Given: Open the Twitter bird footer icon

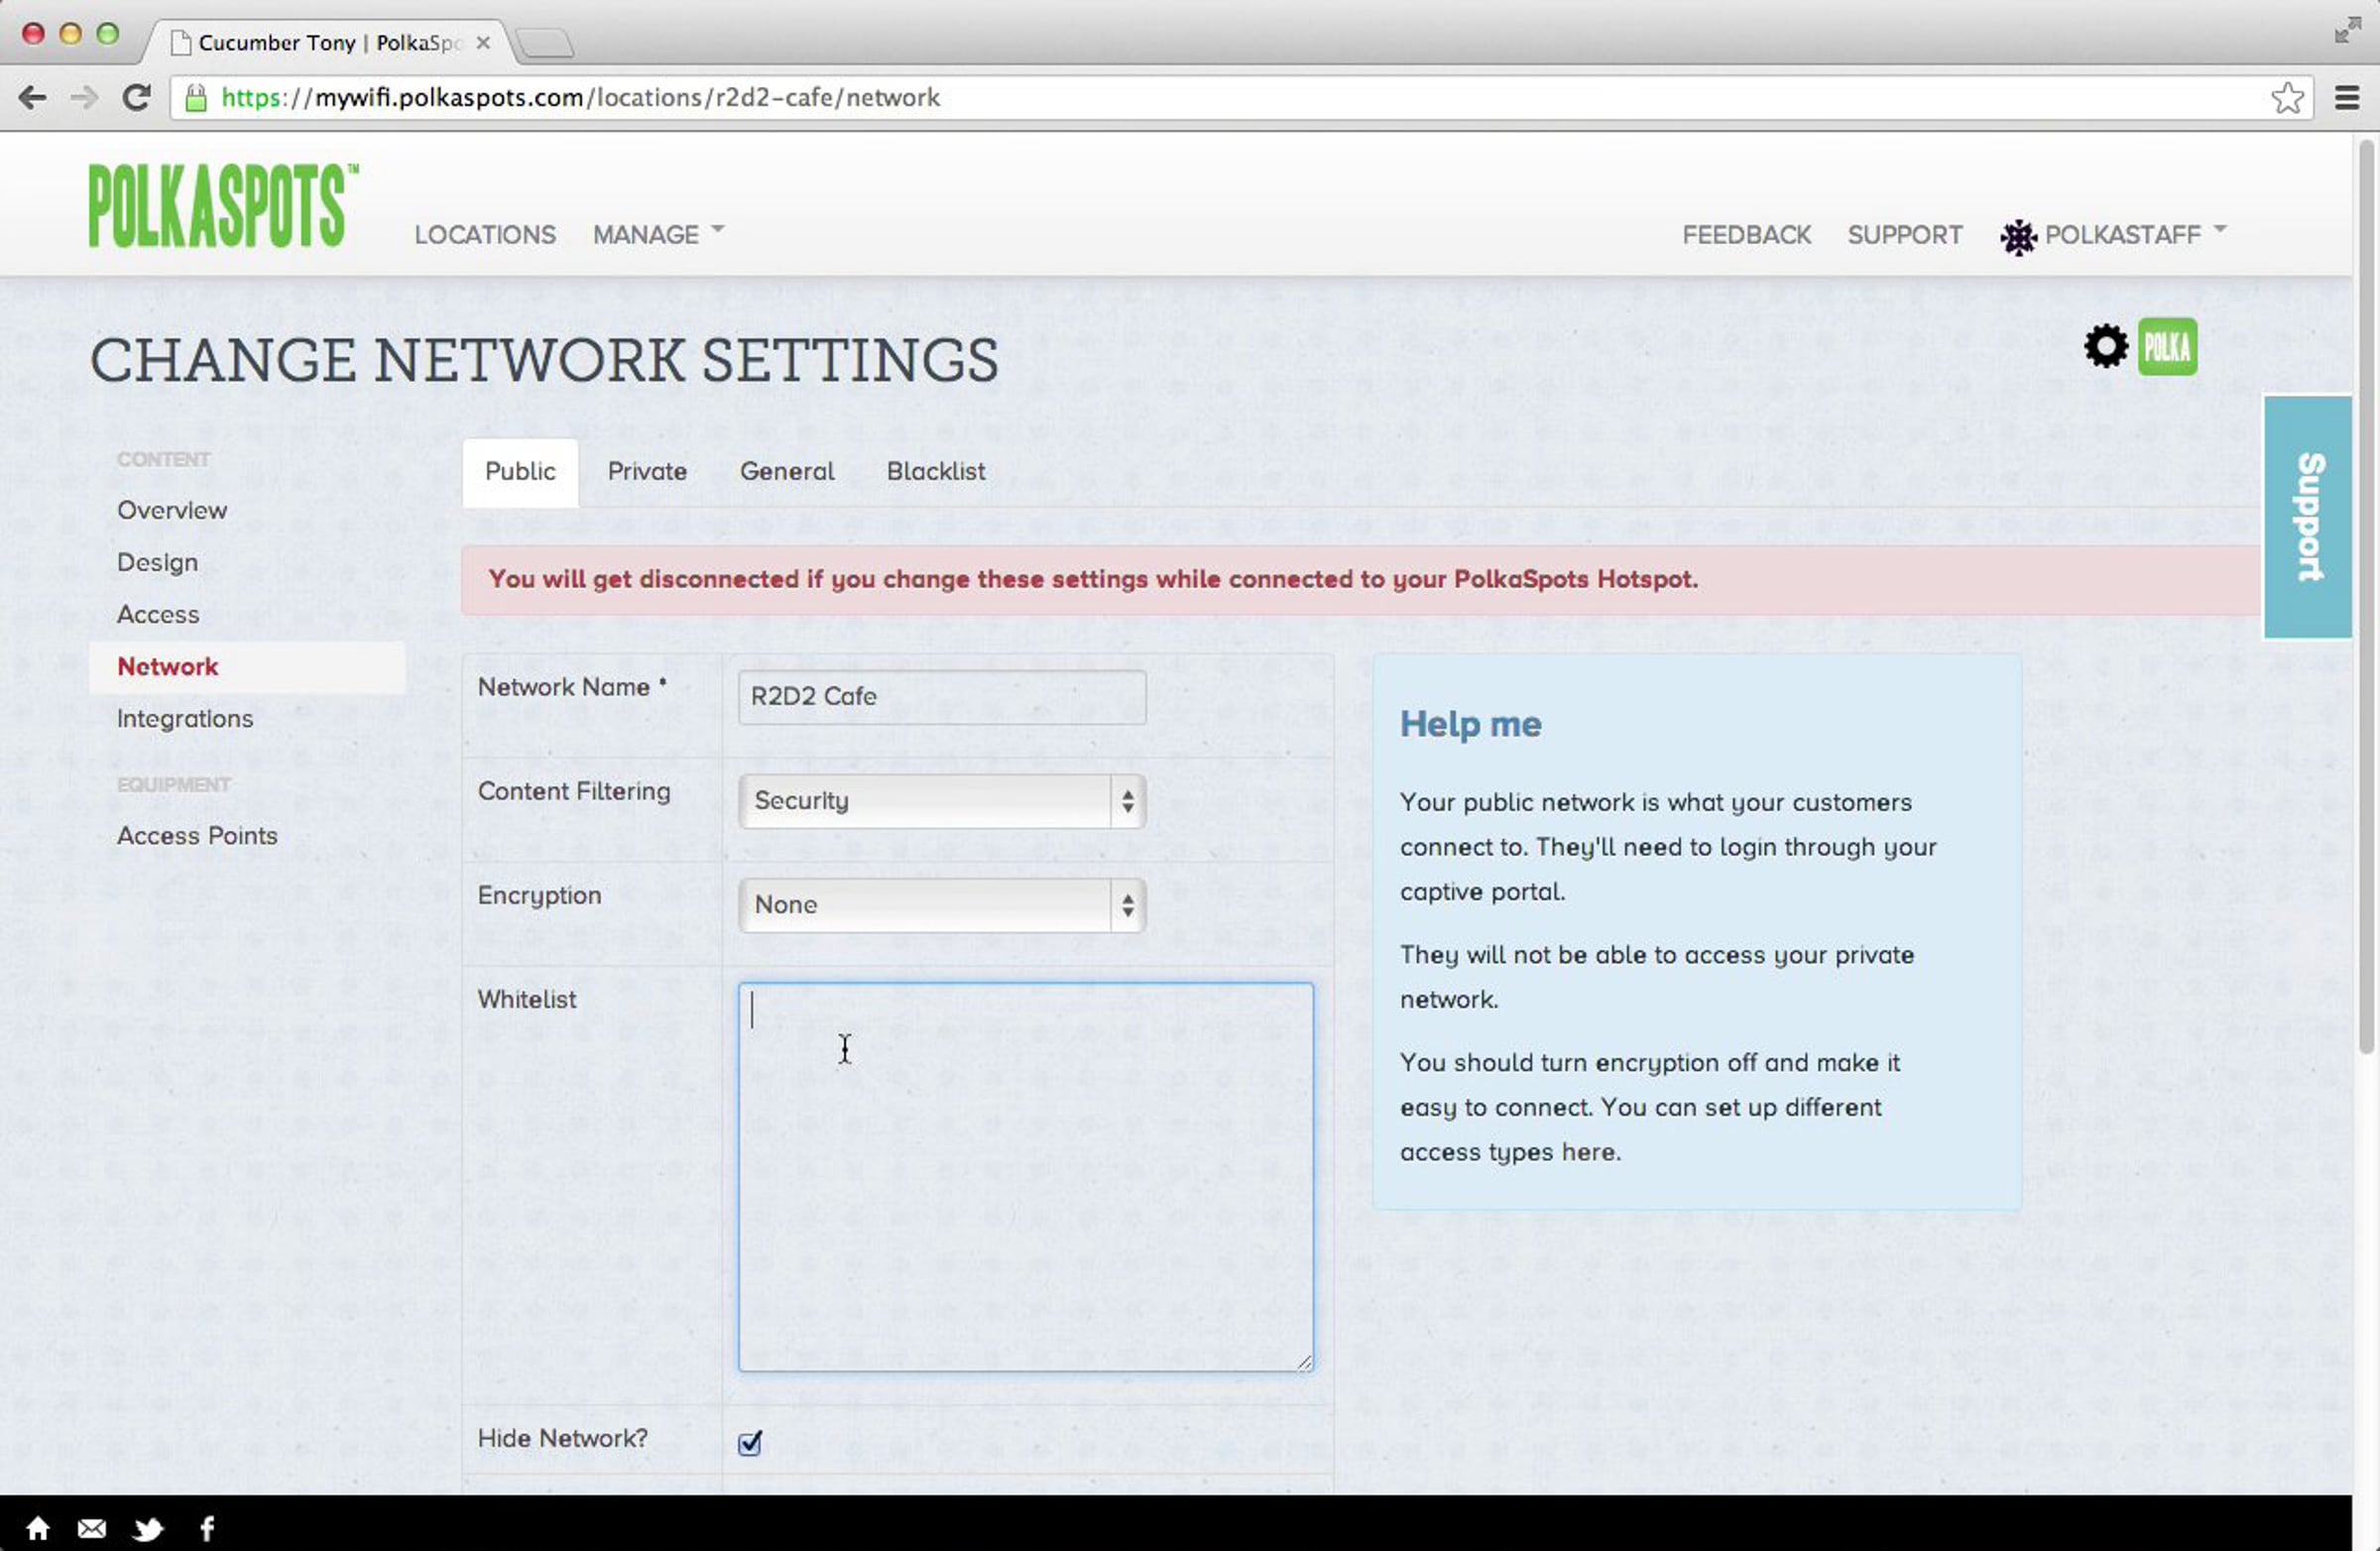Looking at the screenshot, I should click(x=148, y=1528).
